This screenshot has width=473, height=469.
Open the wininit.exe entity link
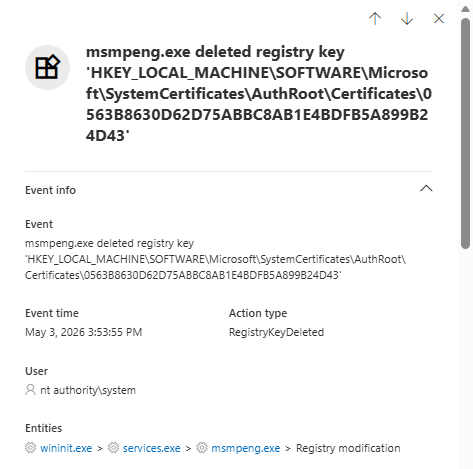pyautogui.click(x=66, y=448)
